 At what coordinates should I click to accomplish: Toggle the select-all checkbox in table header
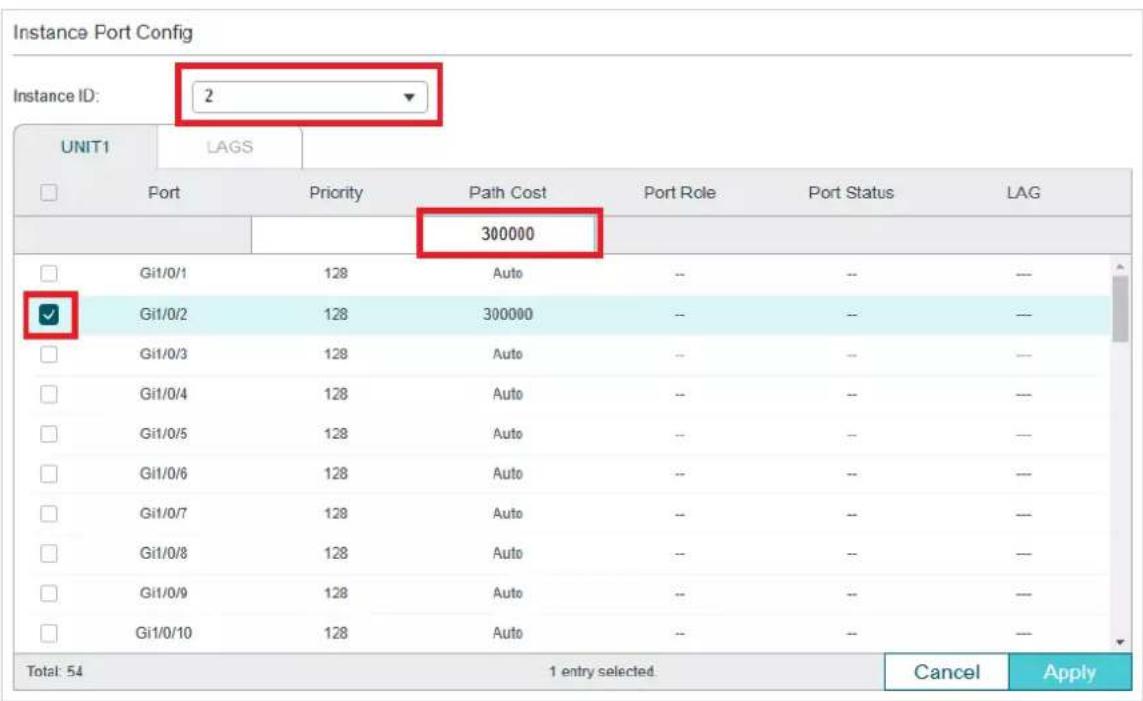[x=49, y=192]
